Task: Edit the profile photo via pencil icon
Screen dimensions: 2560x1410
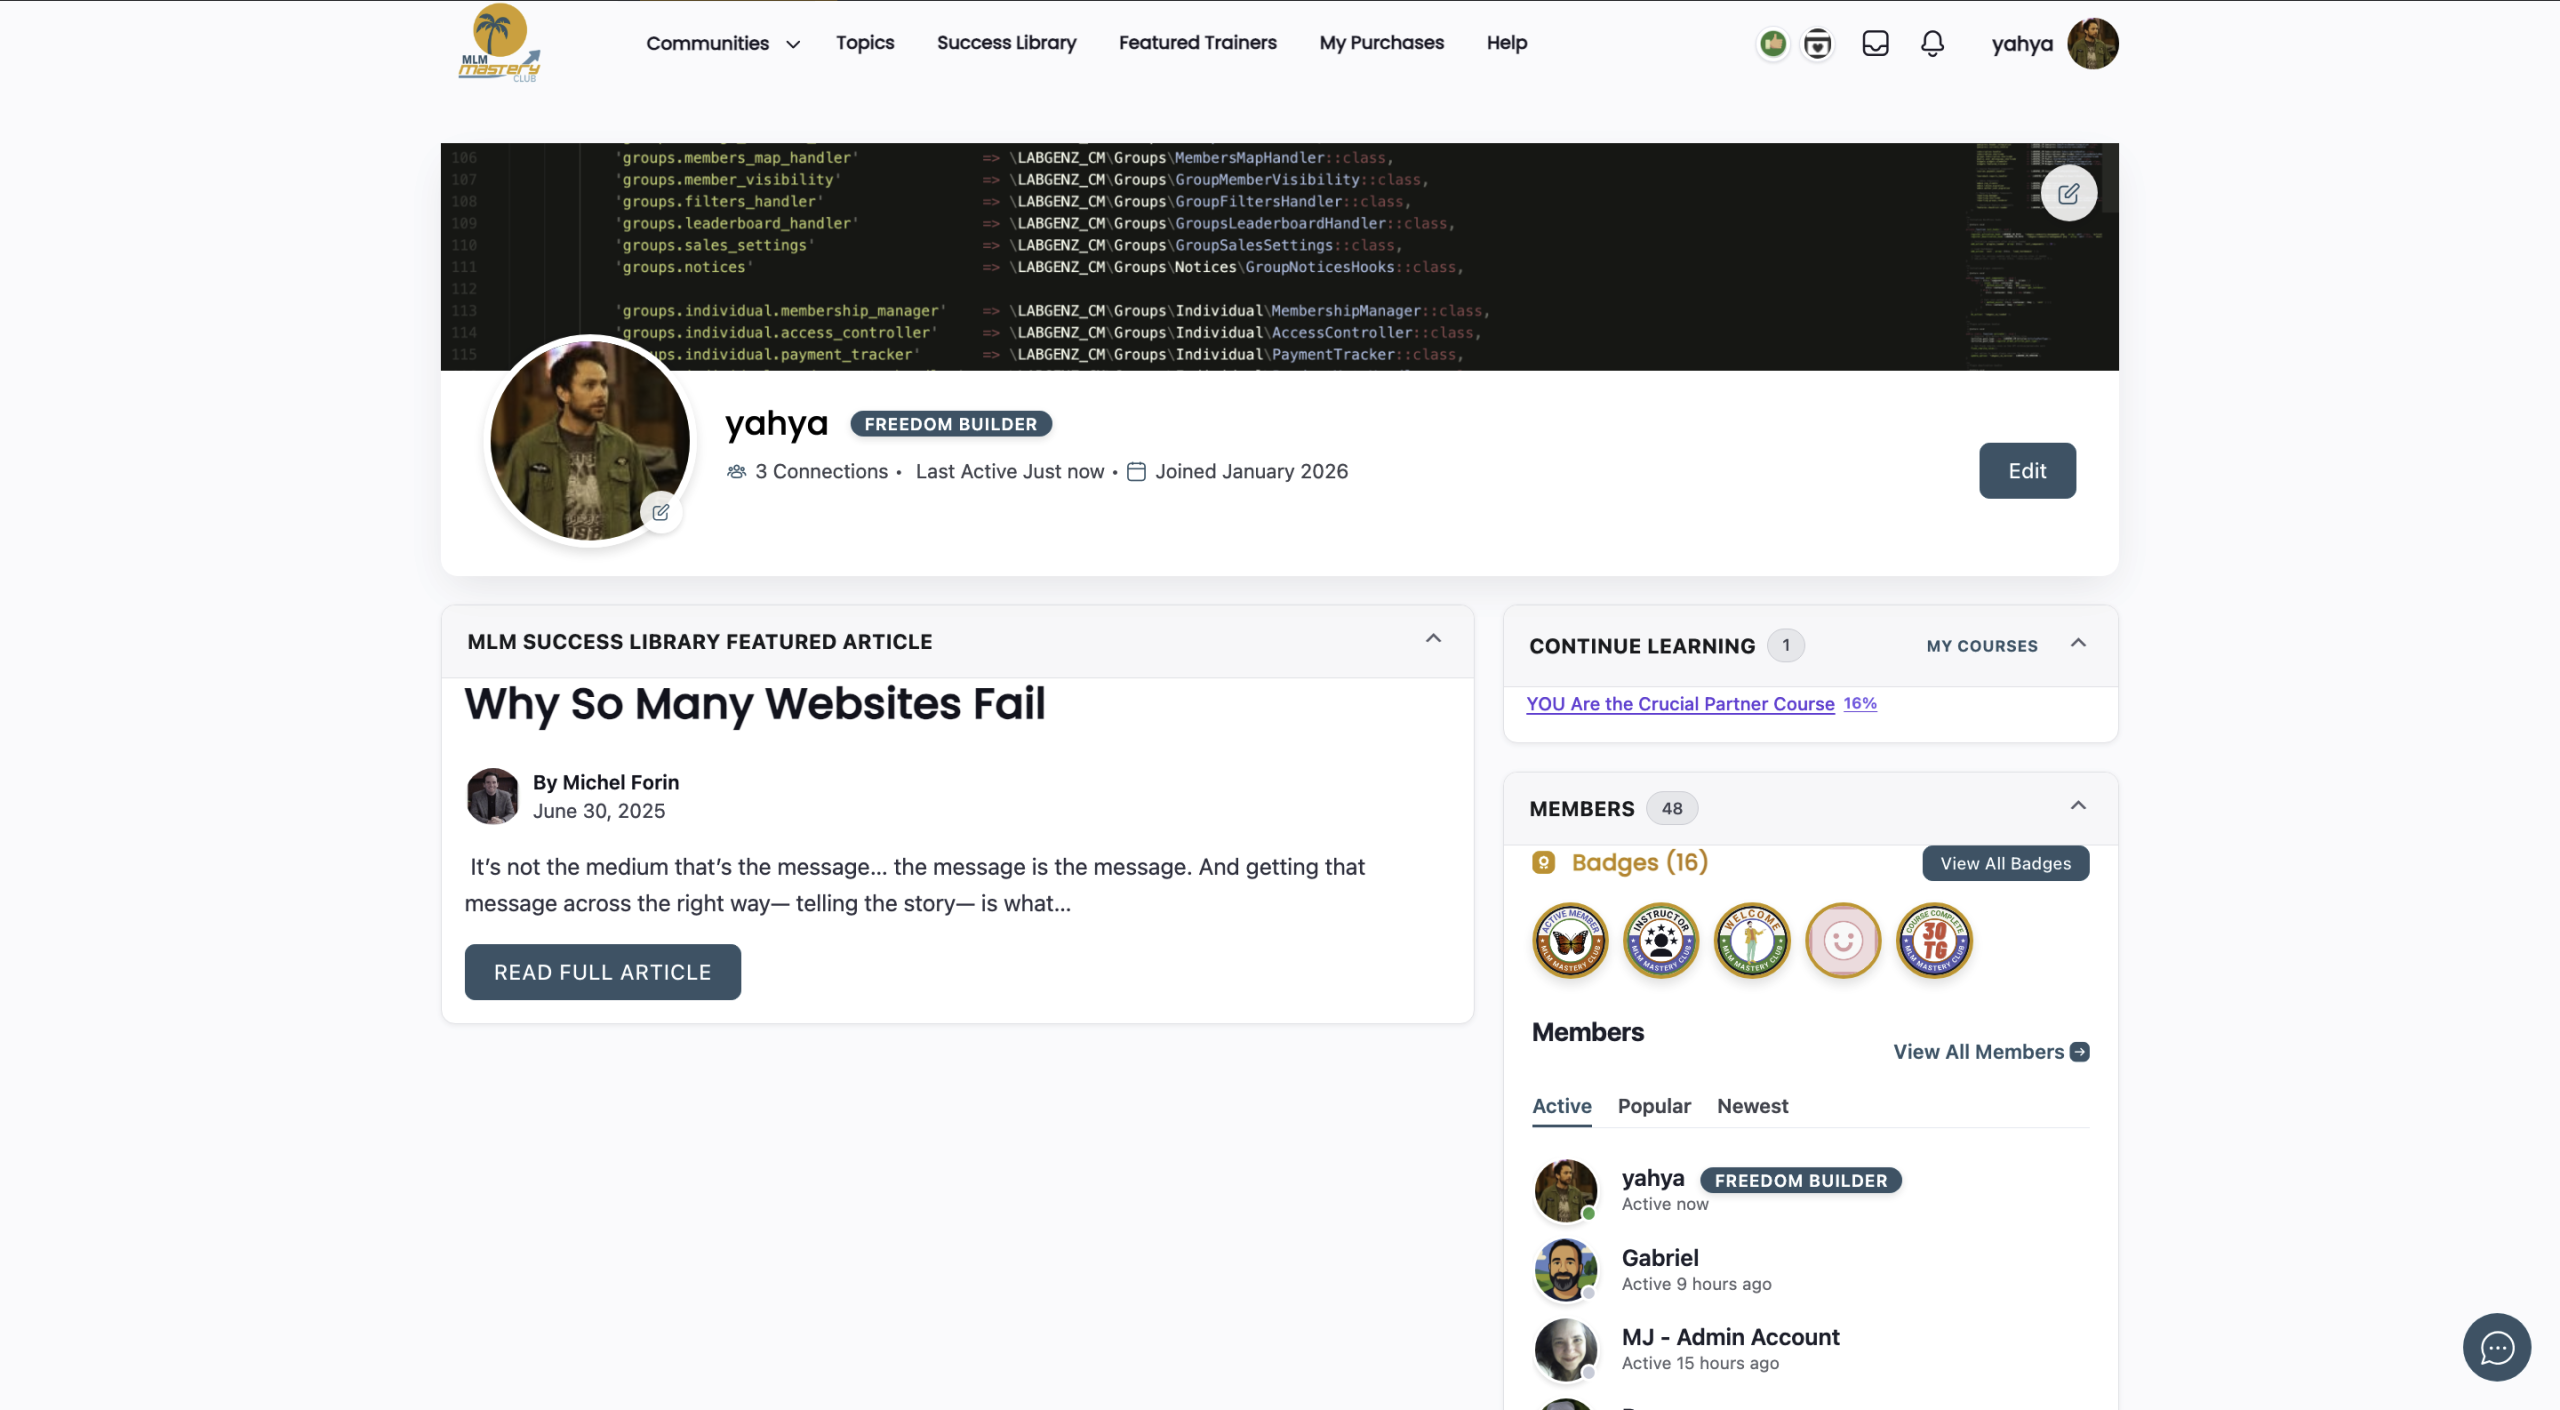Action: tap(661, 513)
